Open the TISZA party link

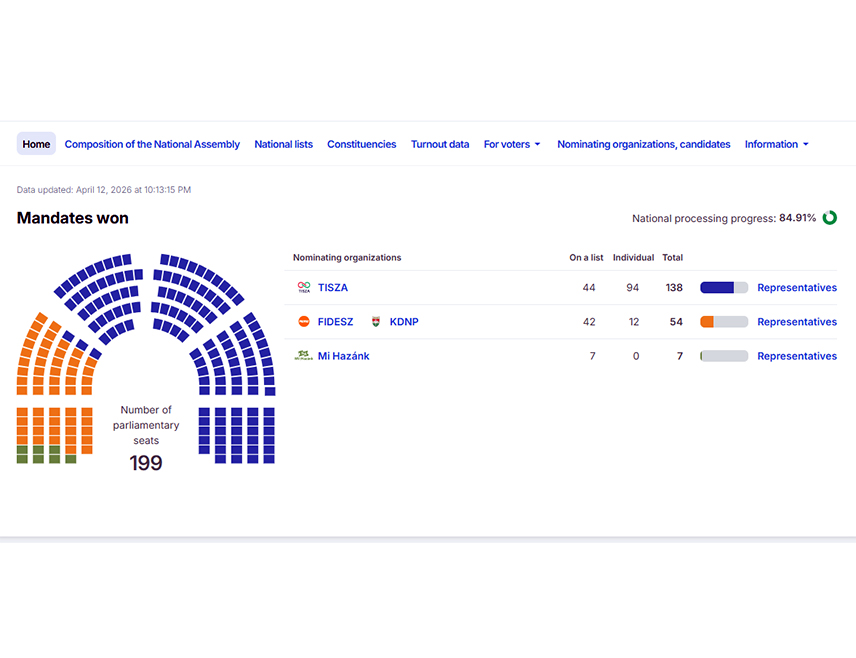coord(333,288)
